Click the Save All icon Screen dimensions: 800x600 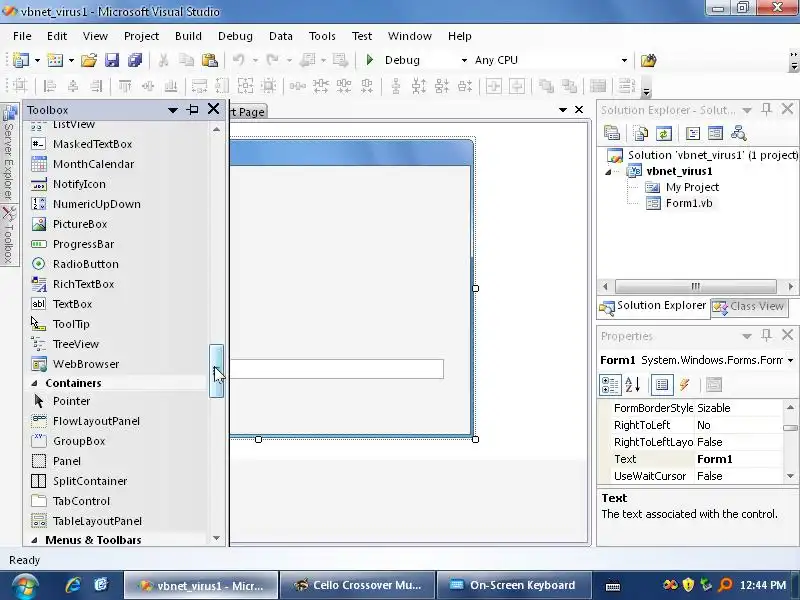point(135,60)
